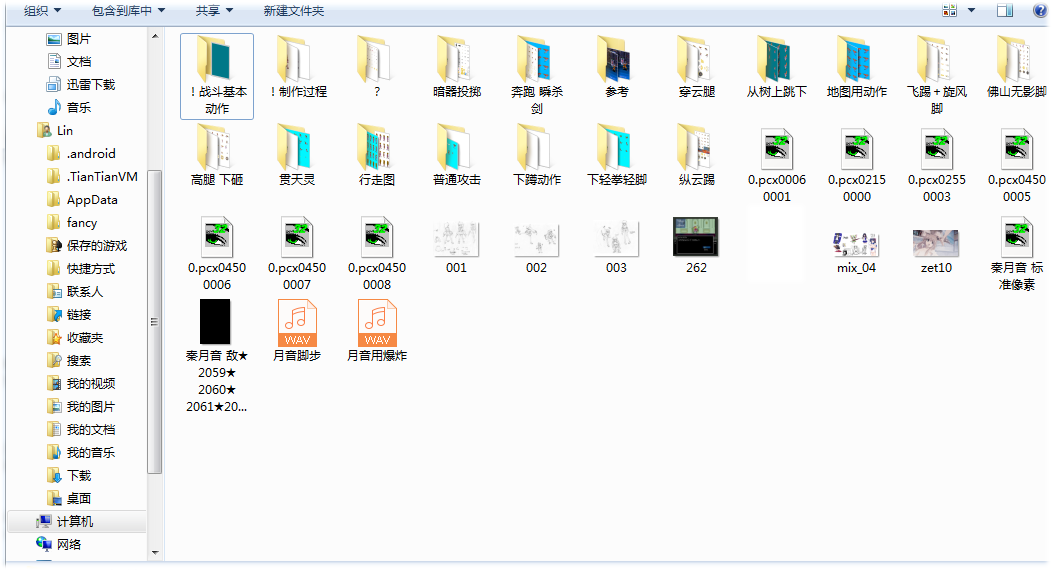The width and height of the screenshot is (1052, 570).
Task: Select 联系人 in sidebar tree
Action: pos(75,292)
